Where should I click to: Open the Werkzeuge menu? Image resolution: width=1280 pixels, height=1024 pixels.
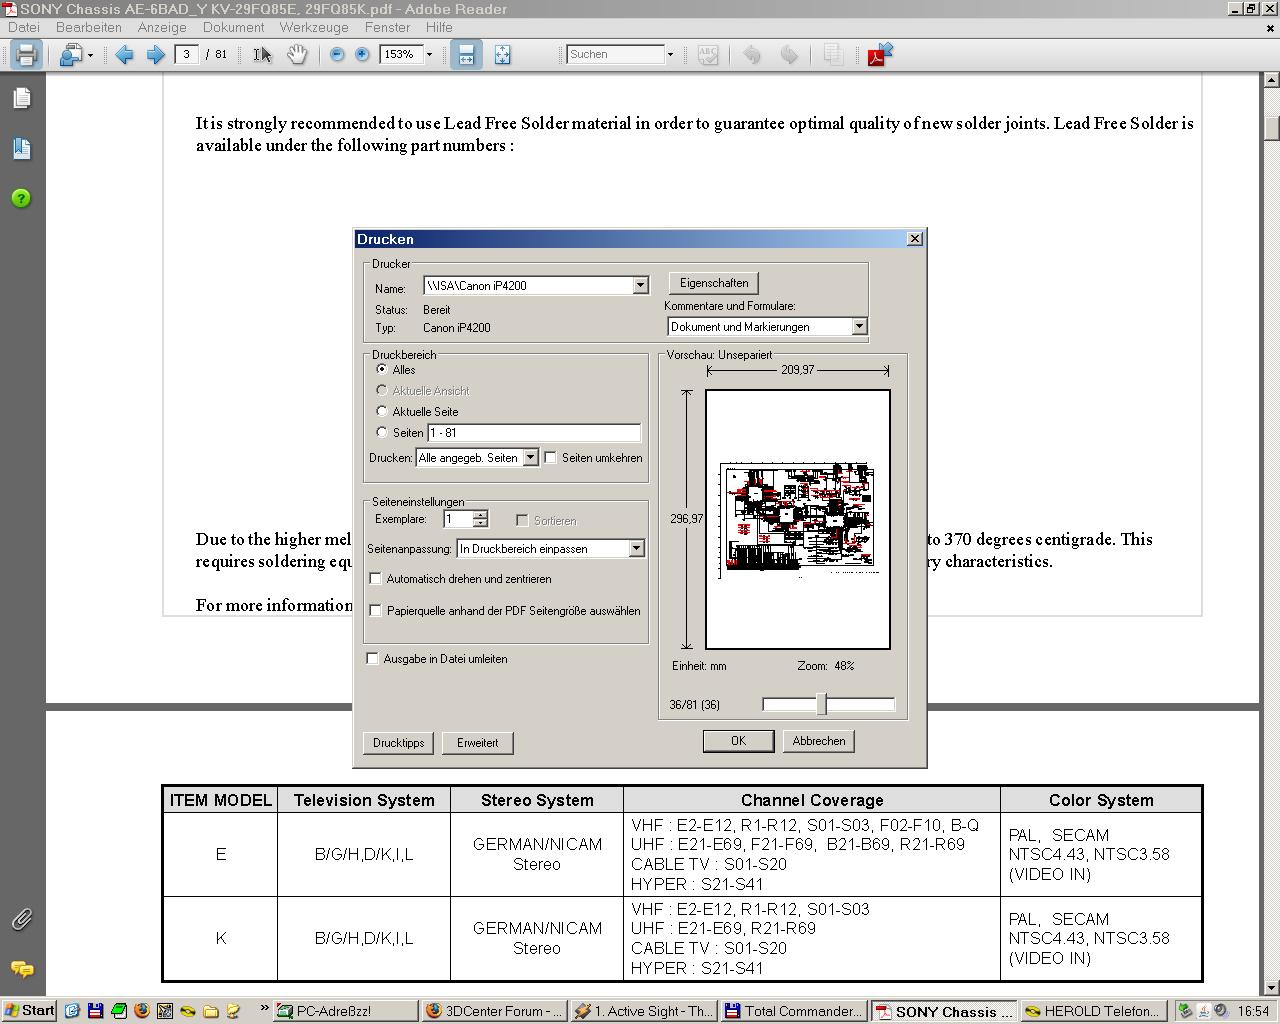tap(314, 27)
